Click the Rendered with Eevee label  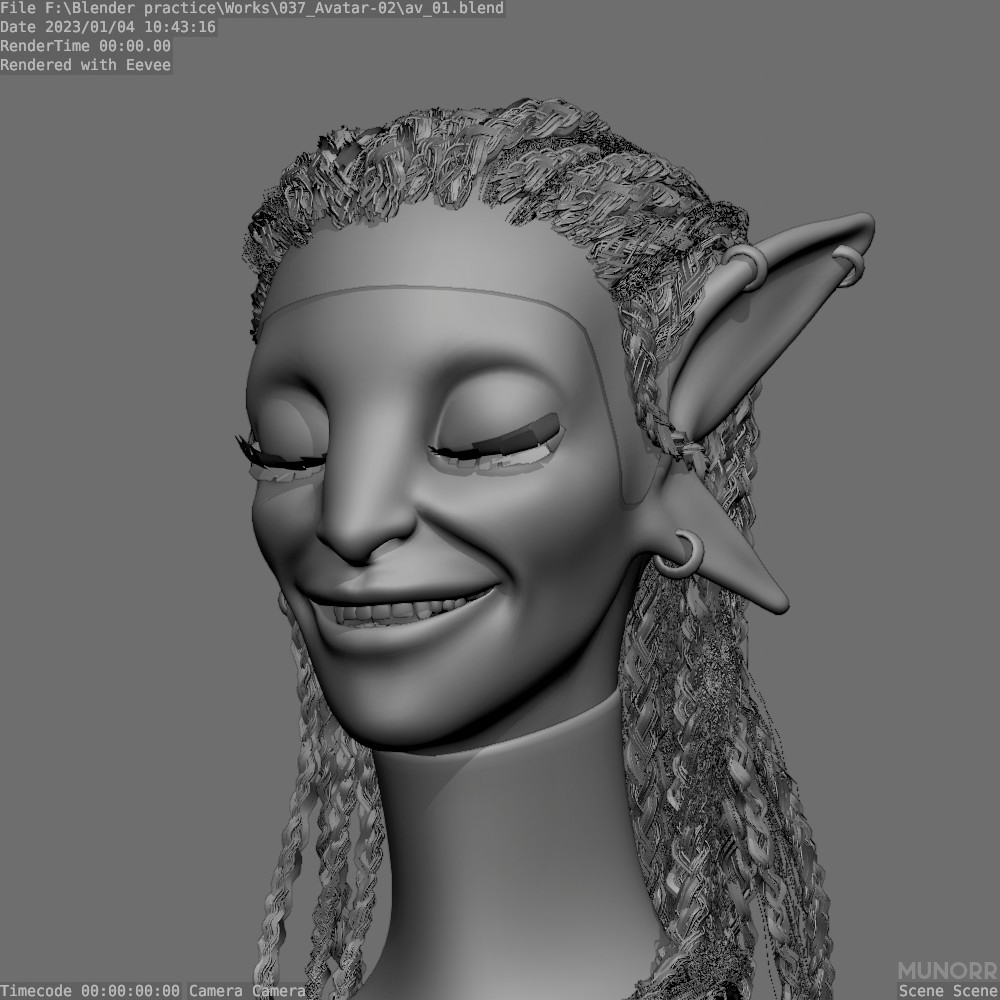[x=86, y=65]
